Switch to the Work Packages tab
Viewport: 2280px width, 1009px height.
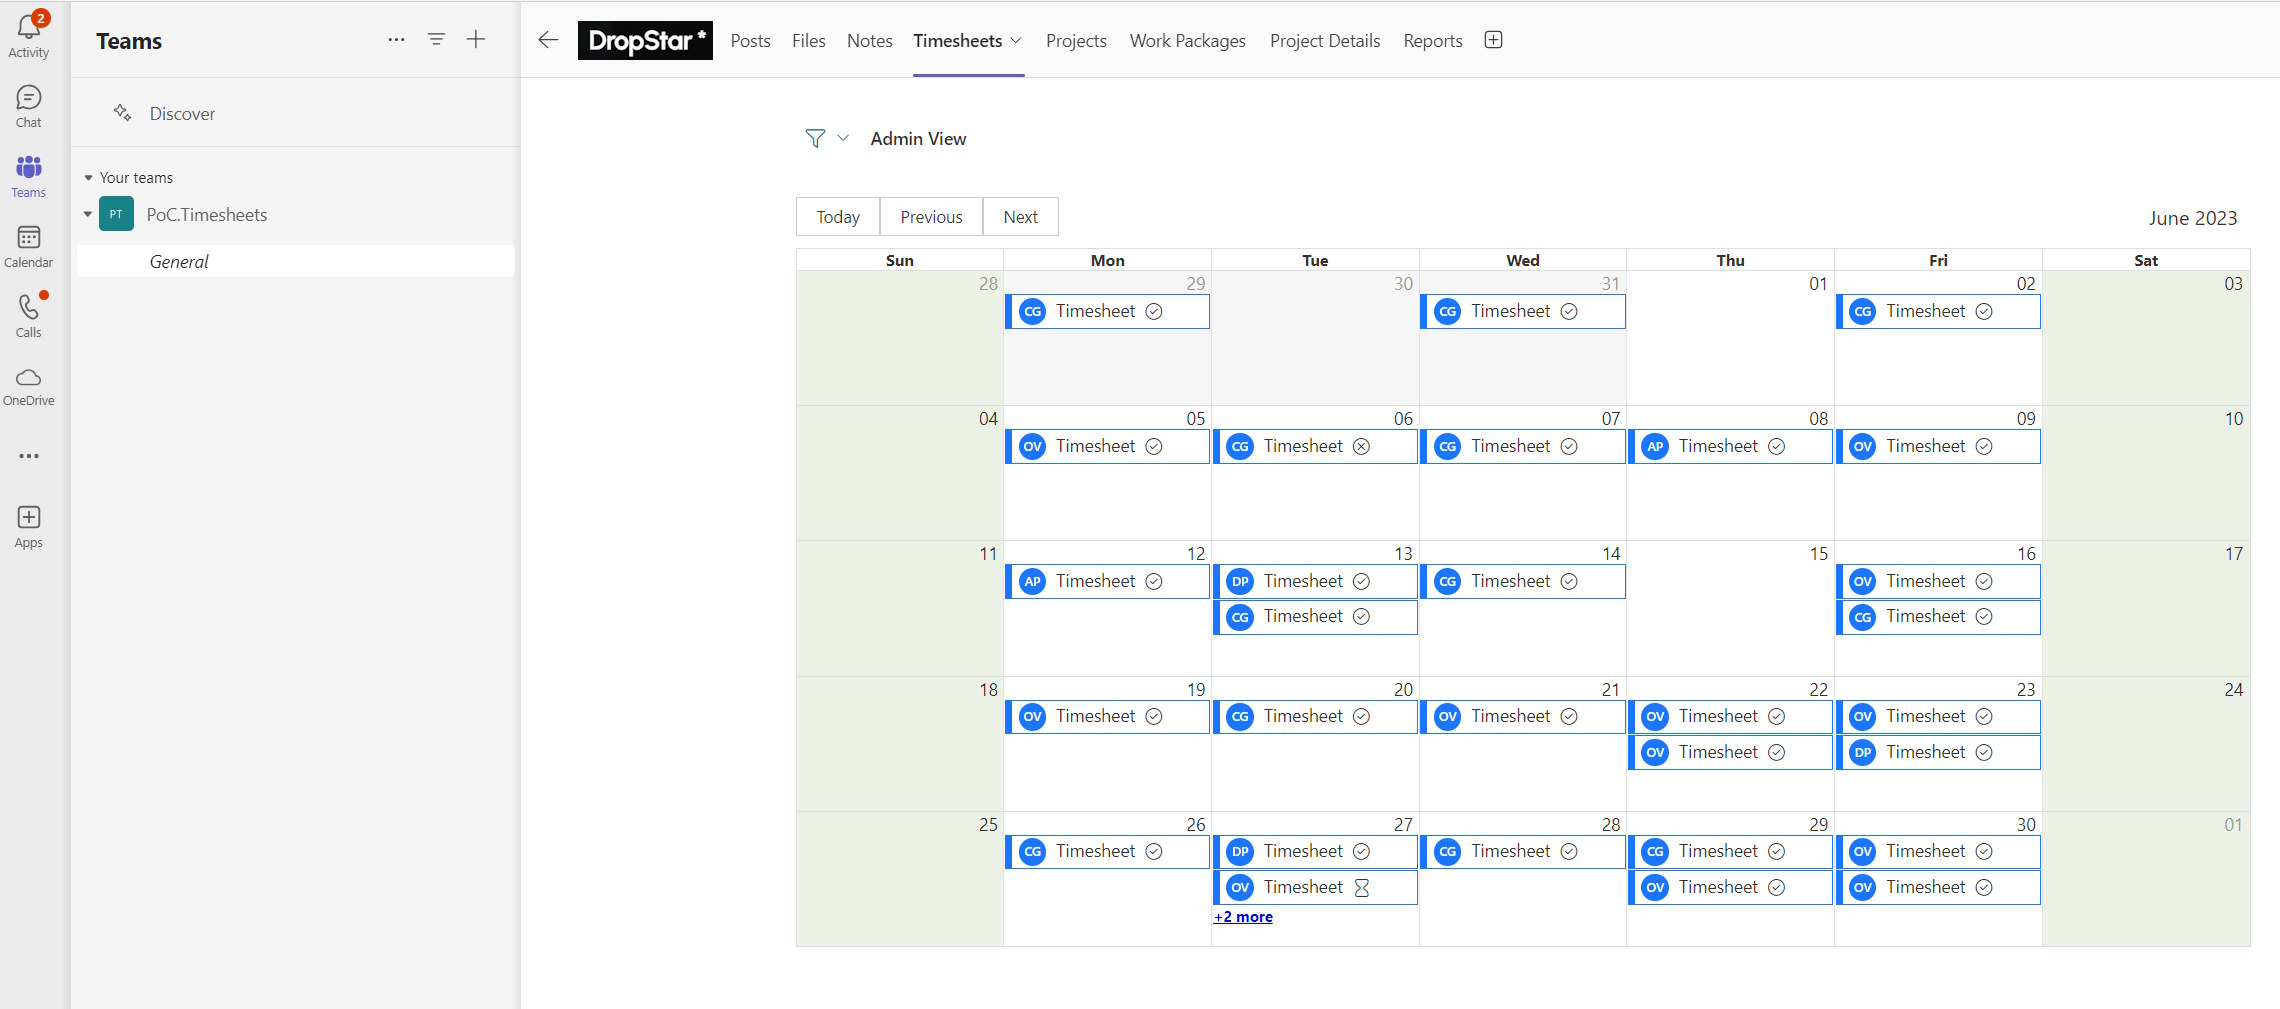point(1187,41)
